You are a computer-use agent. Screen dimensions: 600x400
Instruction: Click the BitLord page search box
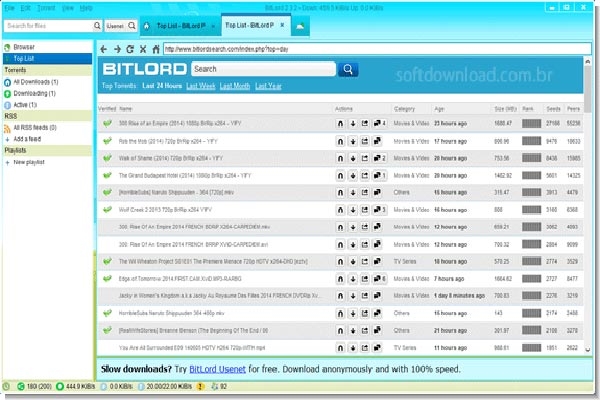pos(263,69)
